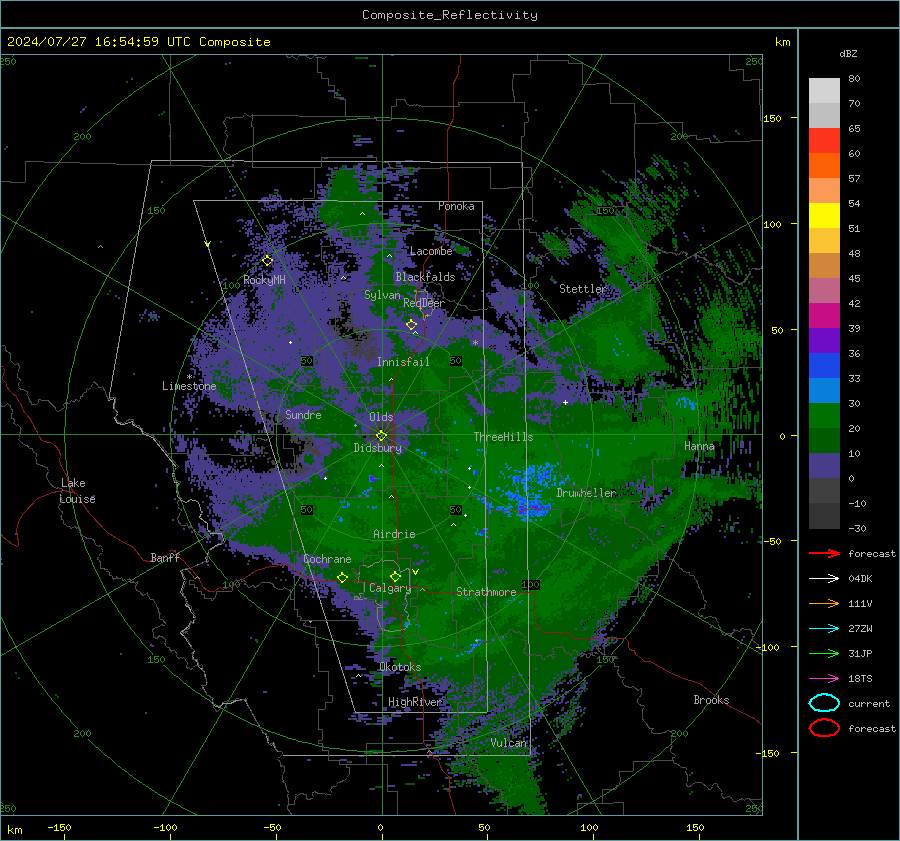Click the RedDeer label

coord(424,303)
